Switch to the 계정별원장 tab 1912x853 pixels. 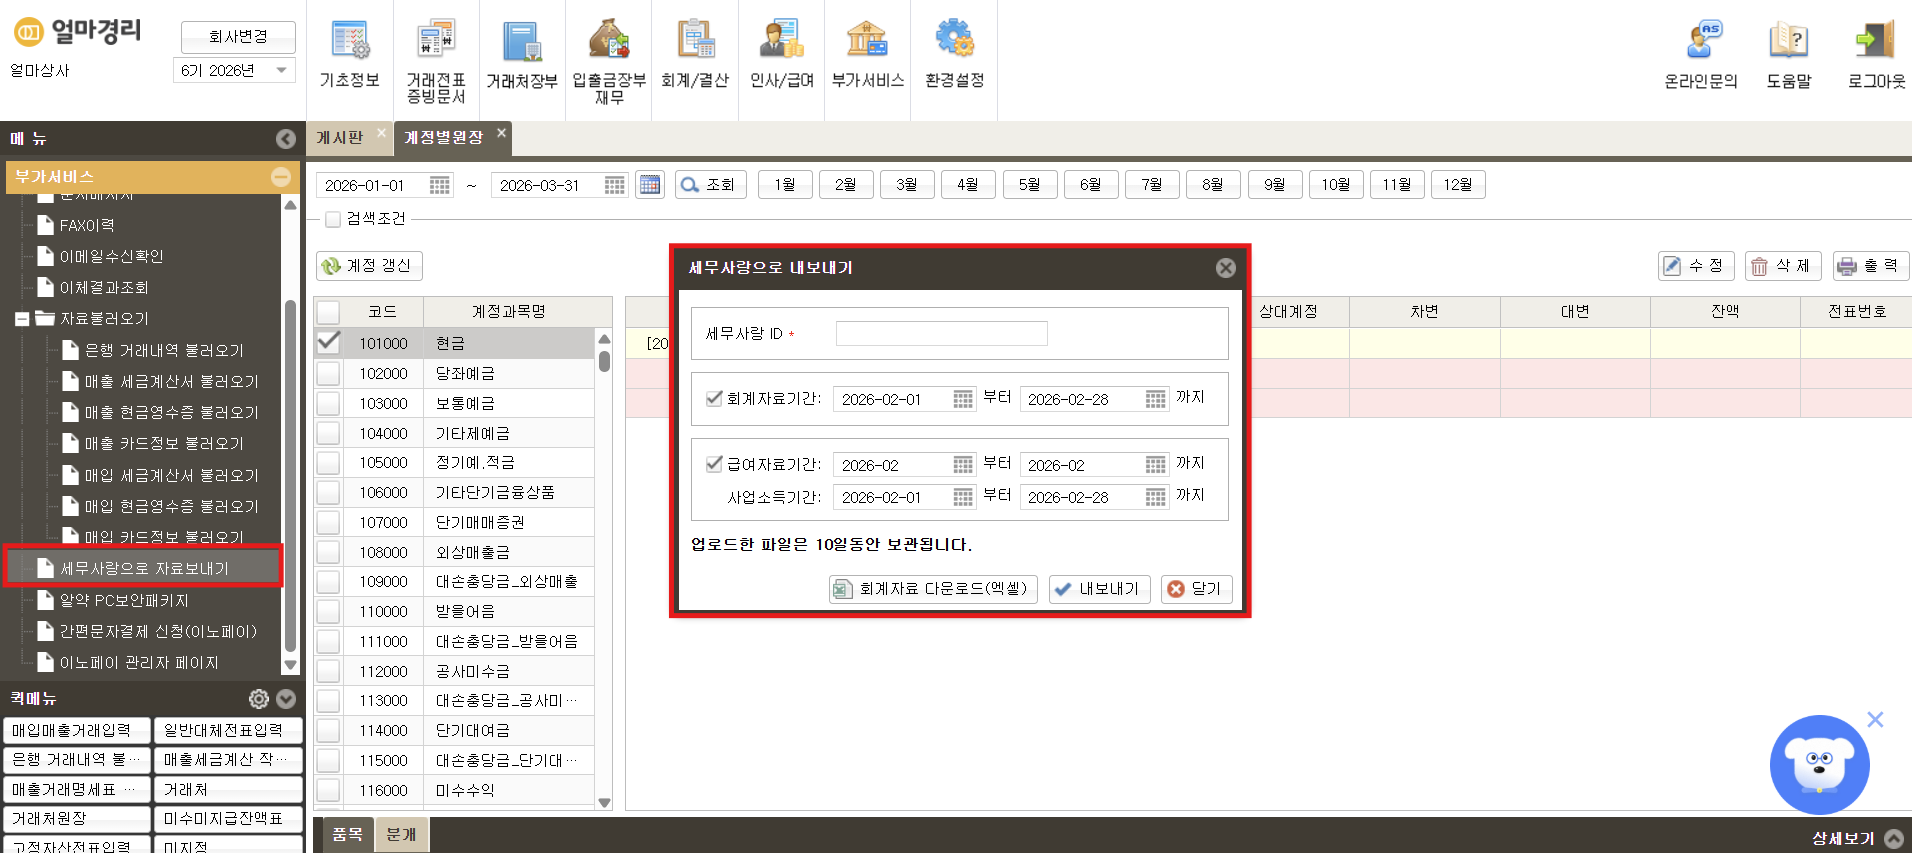pos(443,138)
